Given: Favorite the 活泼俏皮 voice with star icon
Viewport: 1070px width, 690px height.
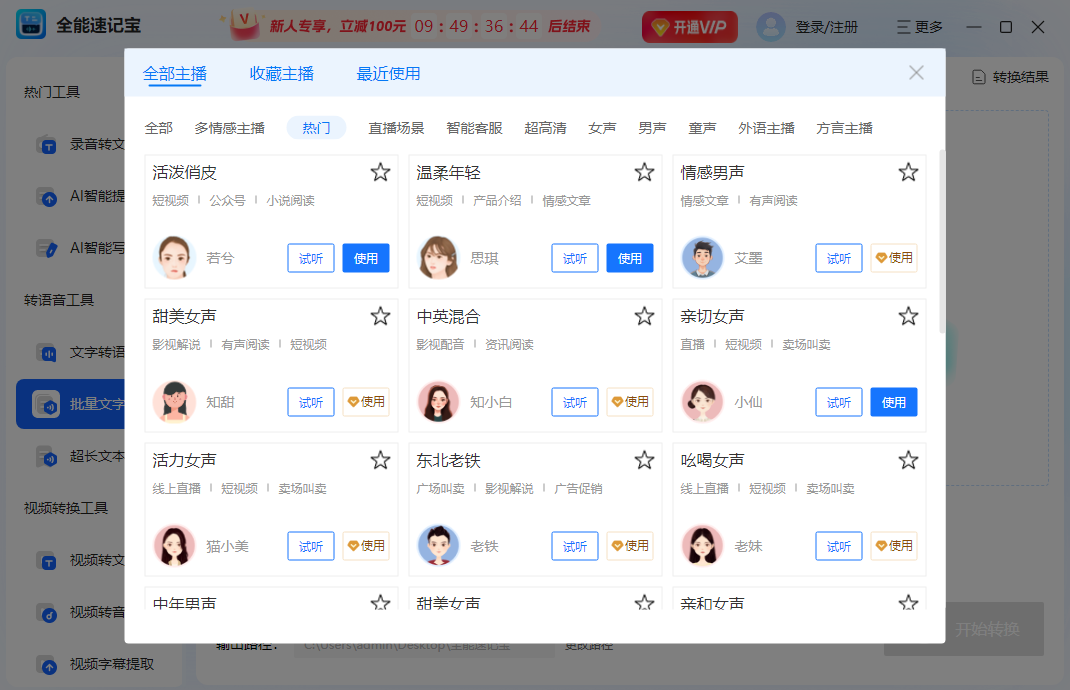Looking at the screenshot, I should 380,172.
